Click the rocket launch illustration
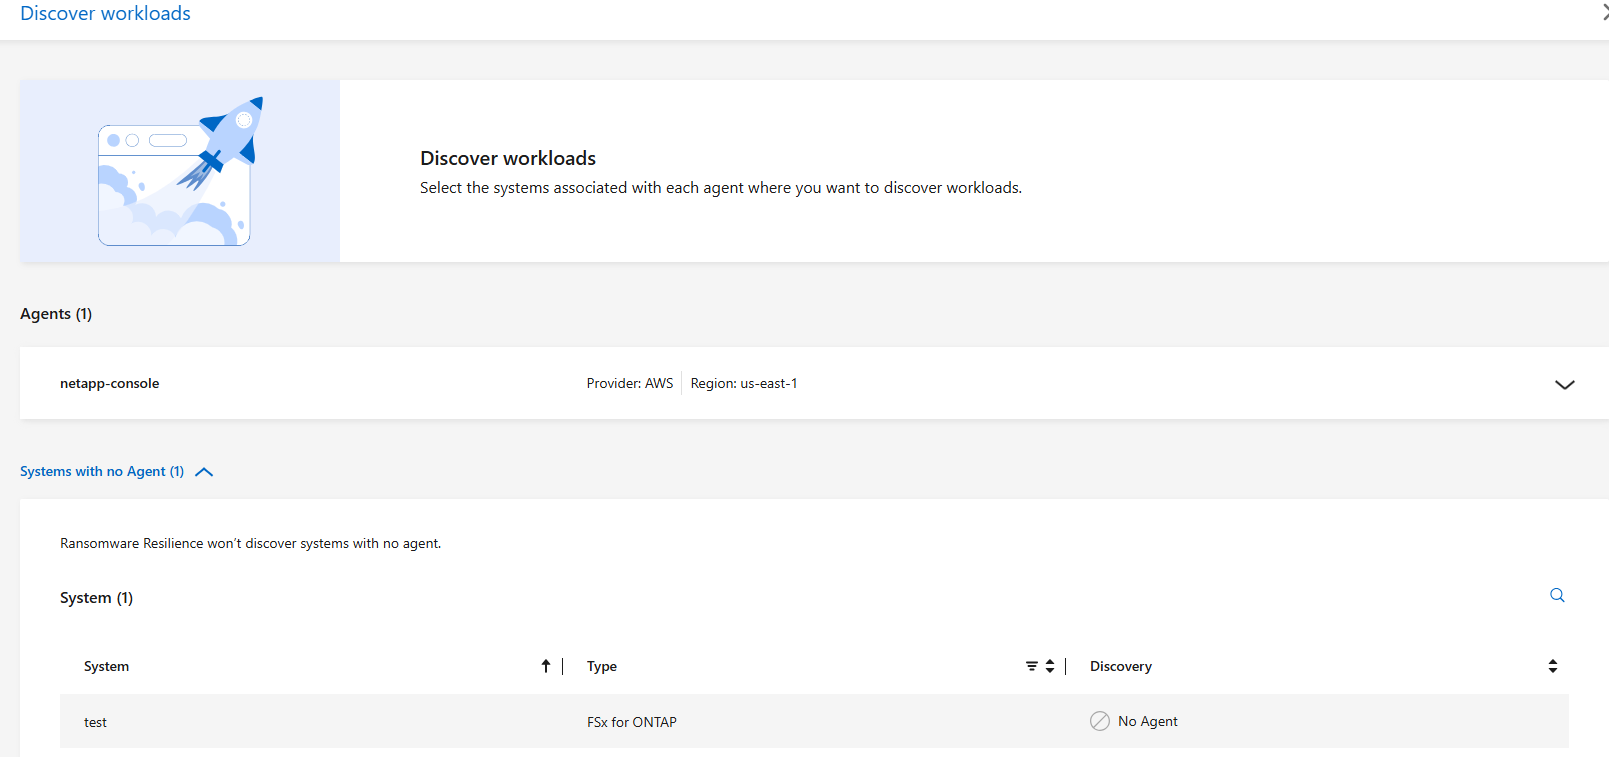 click(180, 171)
